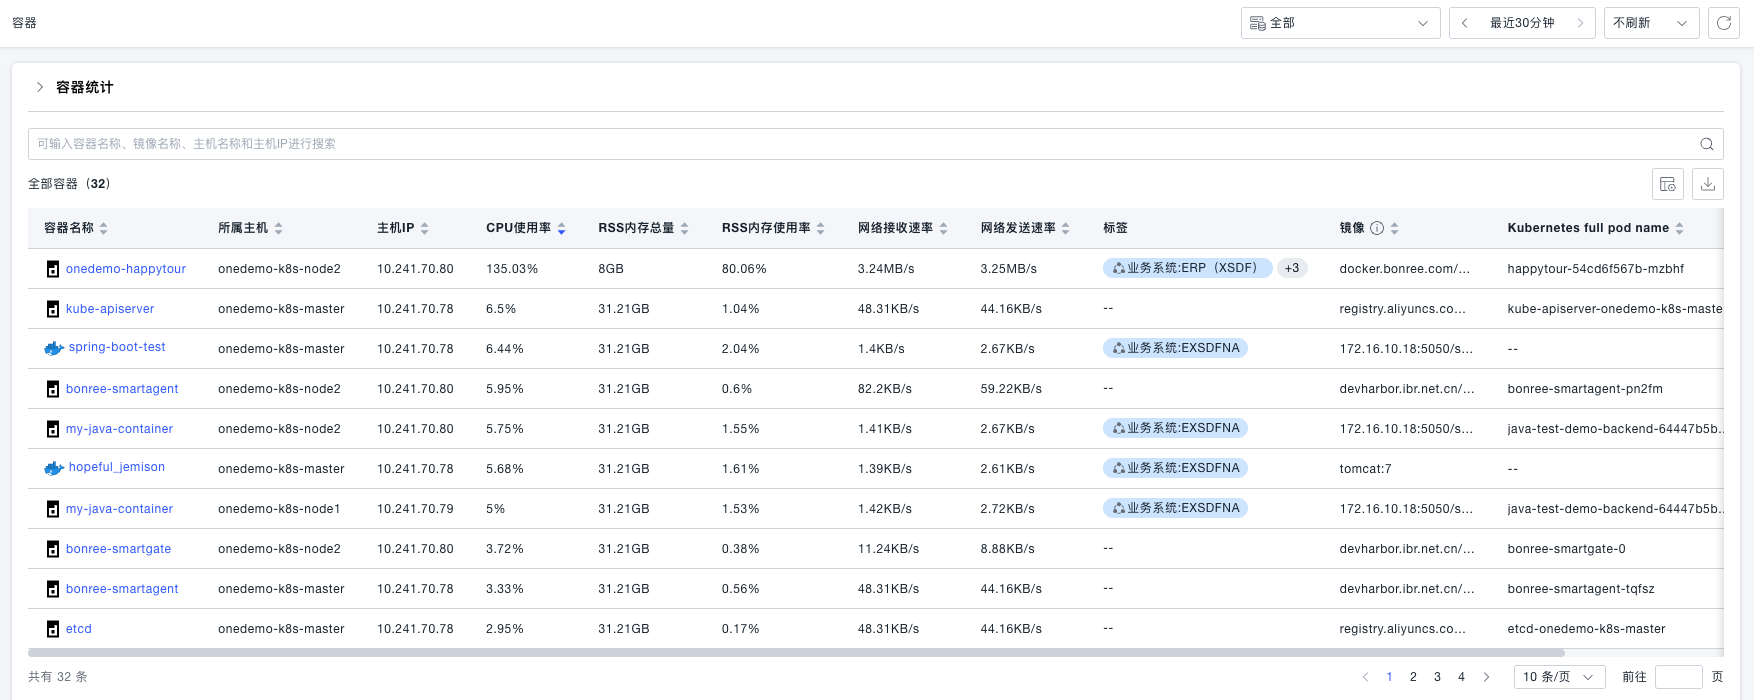Click previous time range arrow
Screen dimensions: 1754x700
[1465, 23]
